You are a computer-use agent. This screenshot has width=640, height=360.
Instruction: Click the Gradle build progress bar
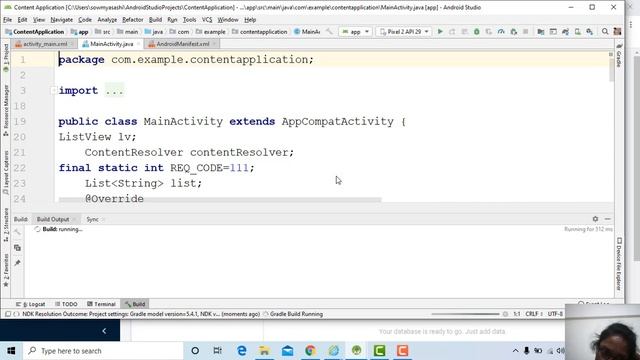click(465, 314)
